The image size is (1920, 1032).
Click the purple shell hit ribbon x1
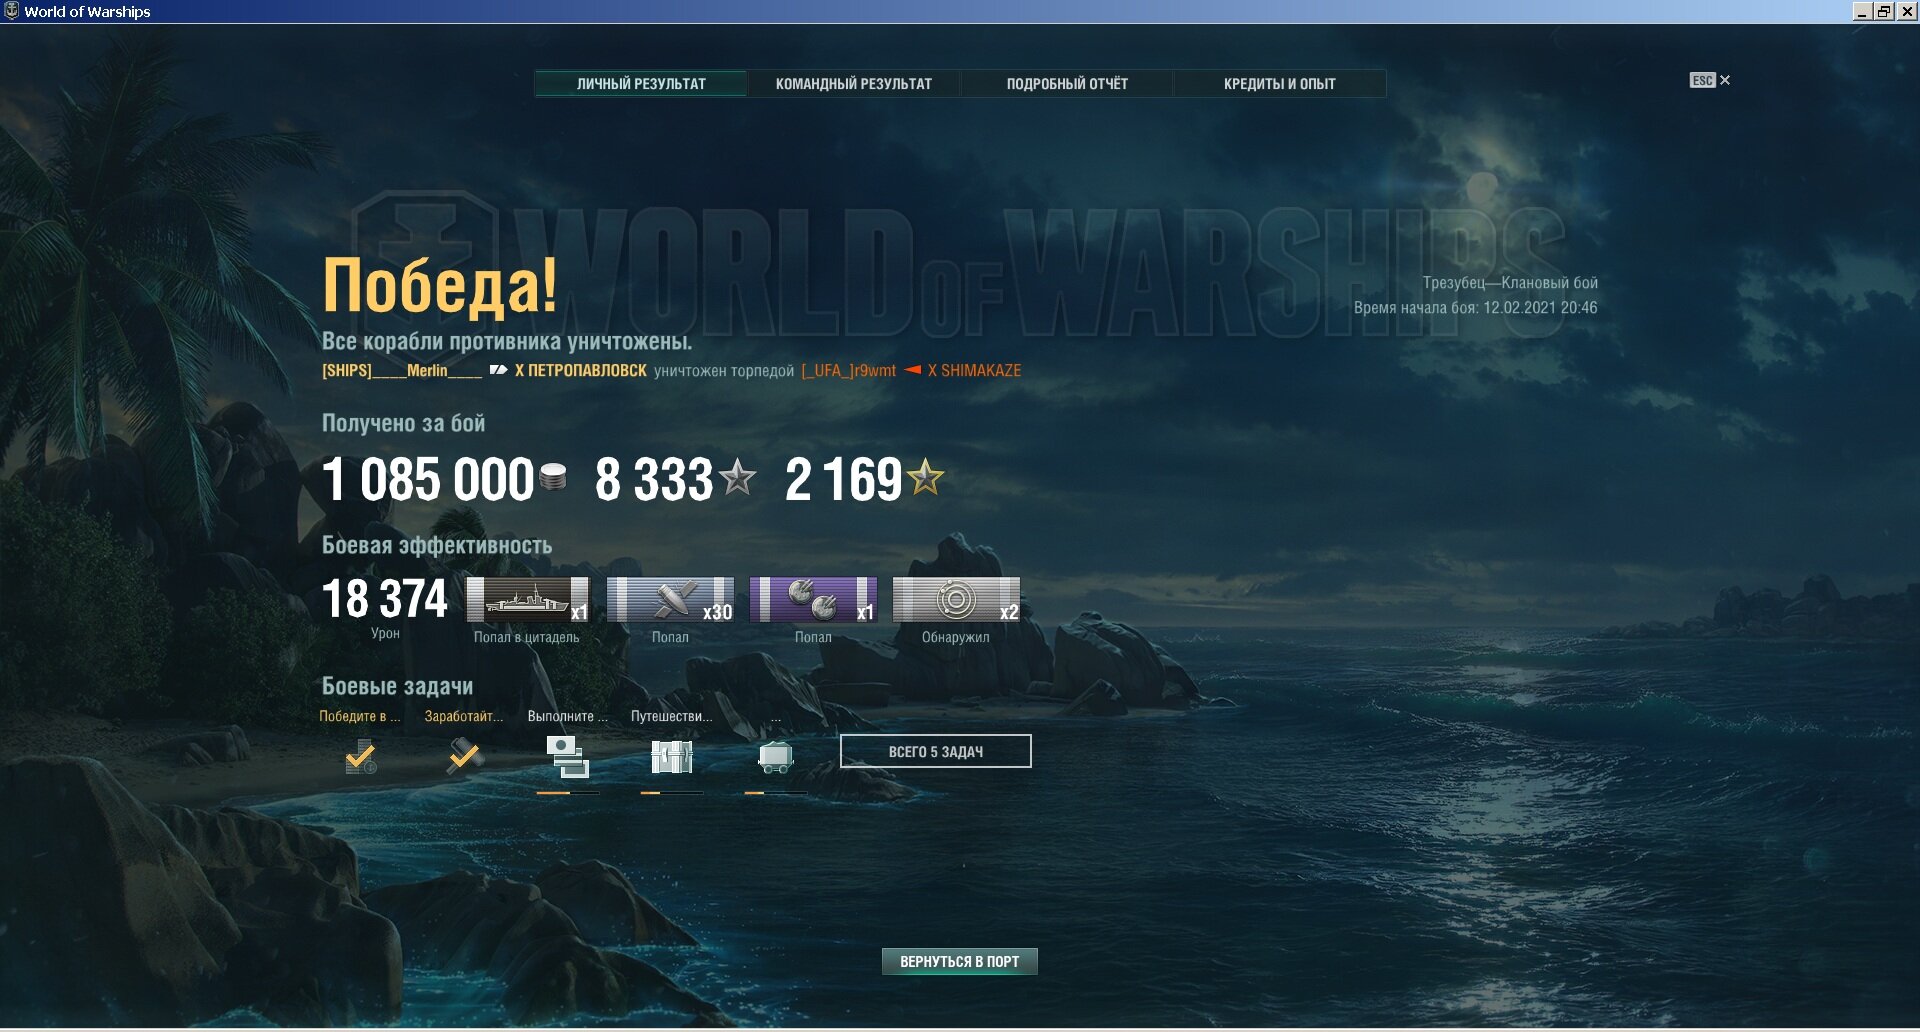pyautogui.click(x=813, y=599)
